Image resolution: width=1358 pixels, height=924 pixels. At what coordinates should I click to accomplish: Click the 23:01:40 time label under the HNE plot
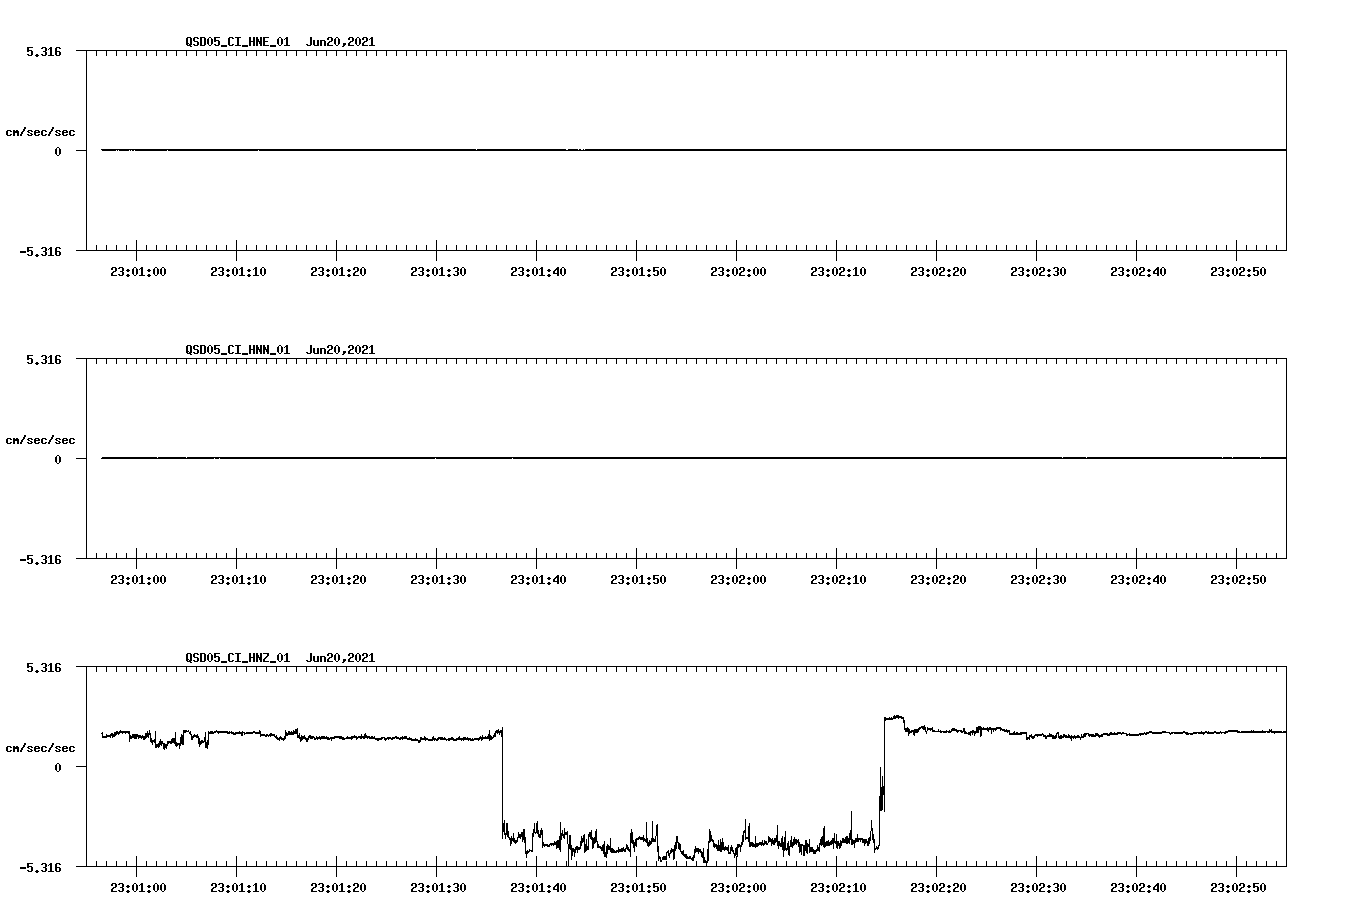pyautogui.click(x=538, y=272)
